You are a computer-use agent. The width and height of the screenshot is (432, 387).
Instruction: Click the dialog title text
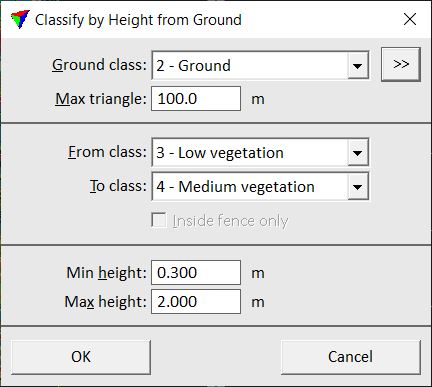(x=138, y=20)
